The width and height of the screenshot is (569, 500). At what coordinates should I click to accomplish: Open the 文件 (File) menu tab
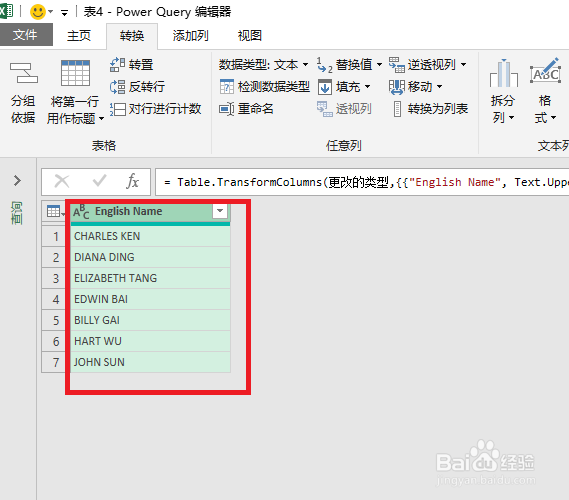click(x=25, y=35)
